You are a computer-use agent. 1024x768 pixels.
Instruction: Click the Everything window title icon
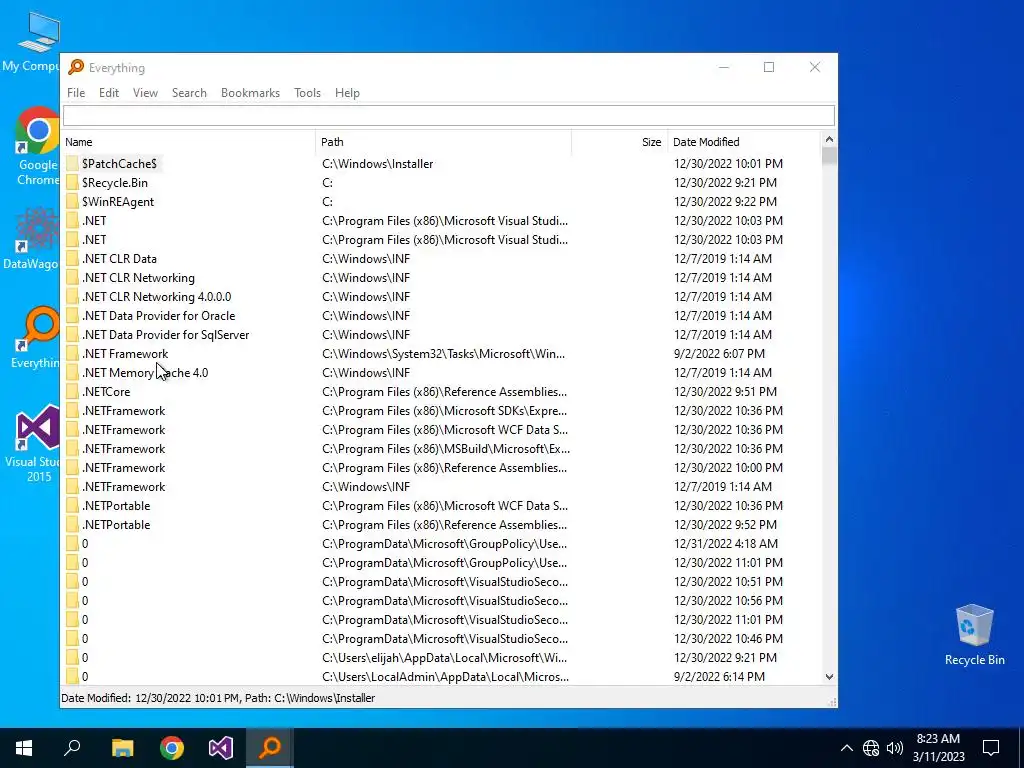click(x=76, y=67)
